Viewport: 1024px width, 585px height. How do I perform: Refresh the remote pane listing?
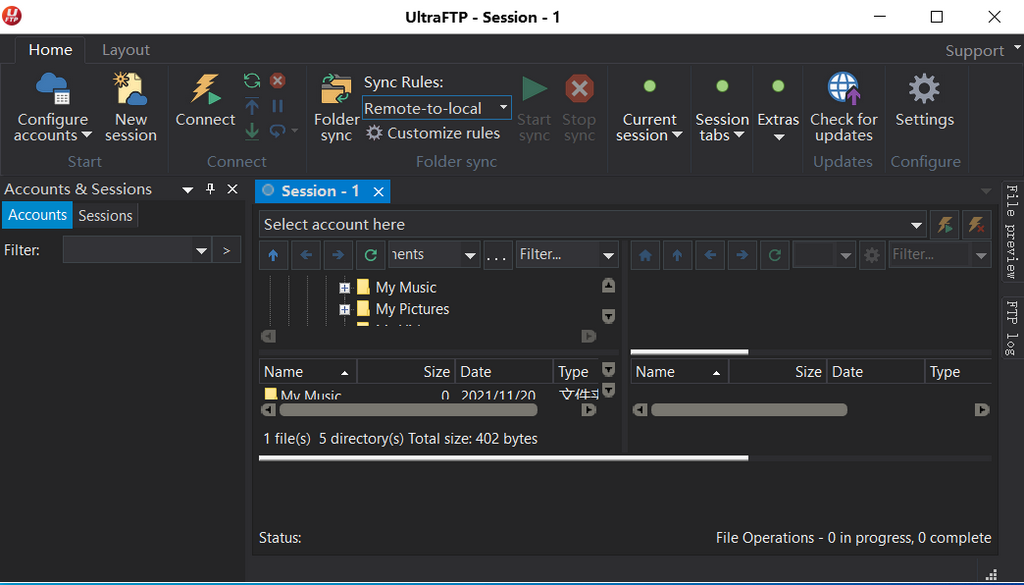click(775, 255)
